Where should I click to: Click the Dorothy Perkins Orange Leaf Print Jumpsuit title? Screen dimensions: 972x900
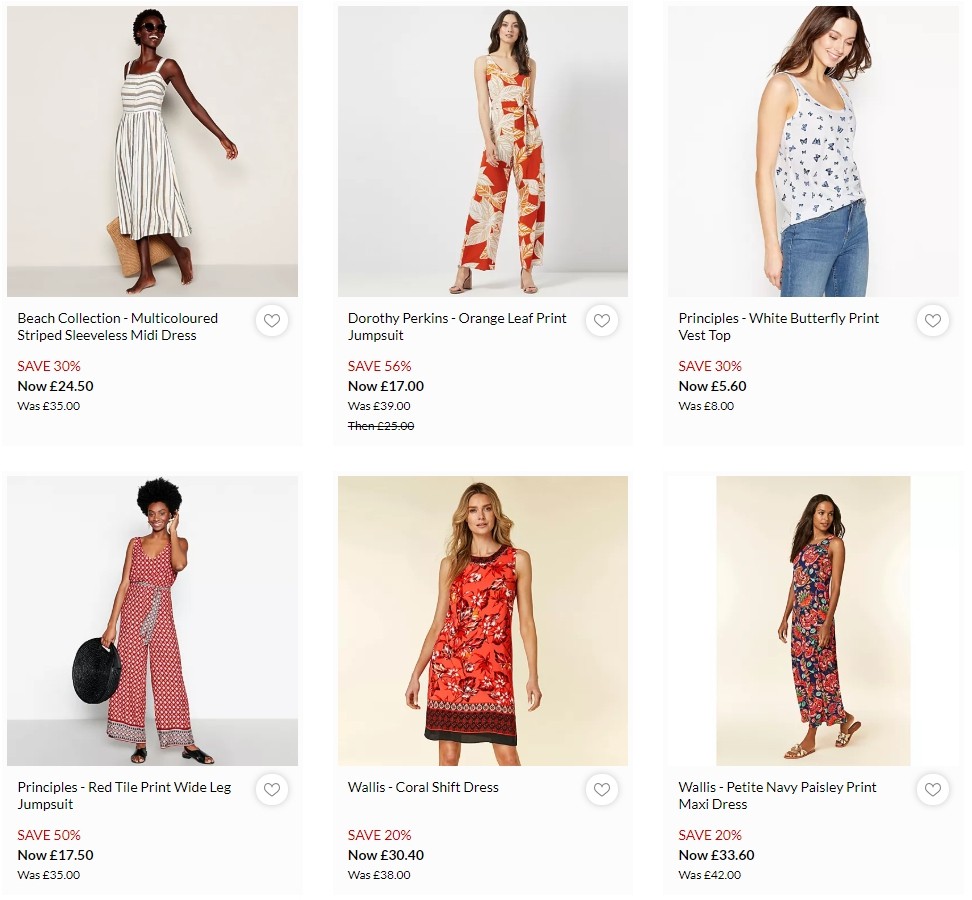(x=456, y=326)
